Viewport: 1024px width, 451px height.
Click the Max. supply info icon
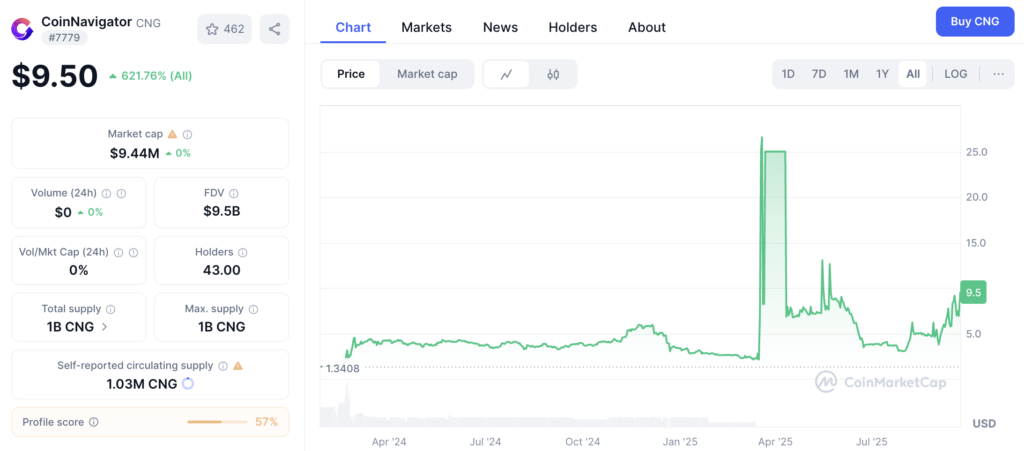coord(253,309)
